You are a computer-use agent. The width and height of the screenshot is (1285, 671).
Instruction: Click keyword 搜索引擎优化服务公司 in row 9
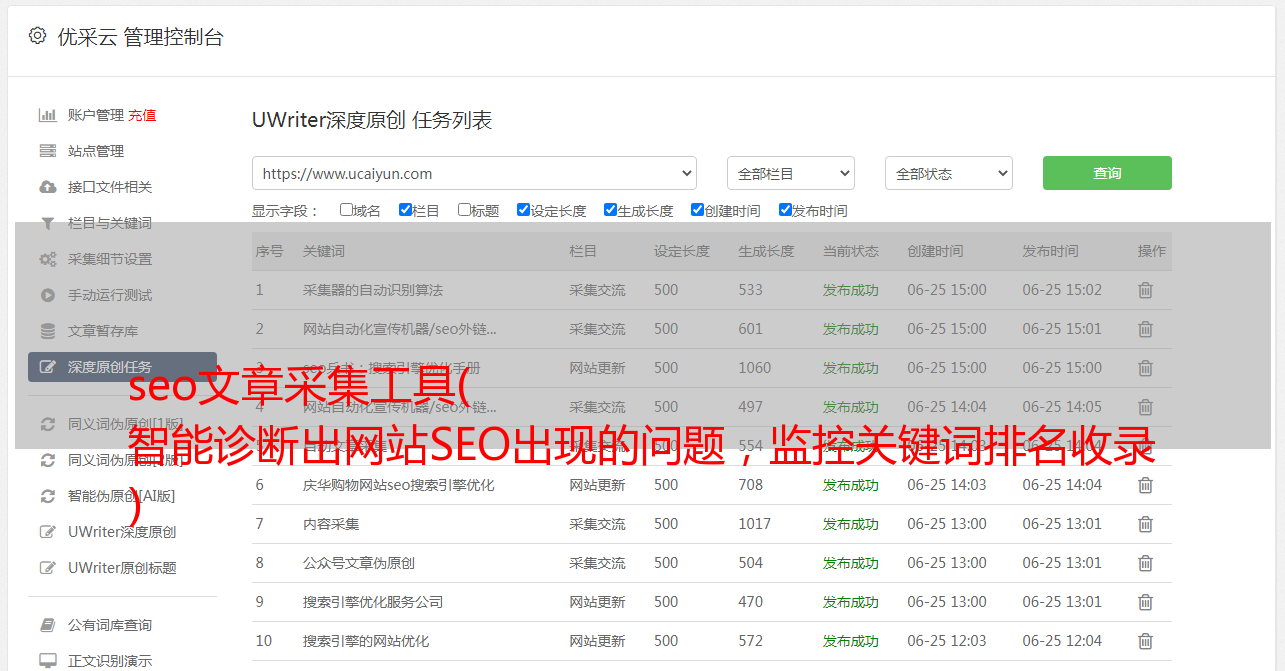(x=373, y=602)
